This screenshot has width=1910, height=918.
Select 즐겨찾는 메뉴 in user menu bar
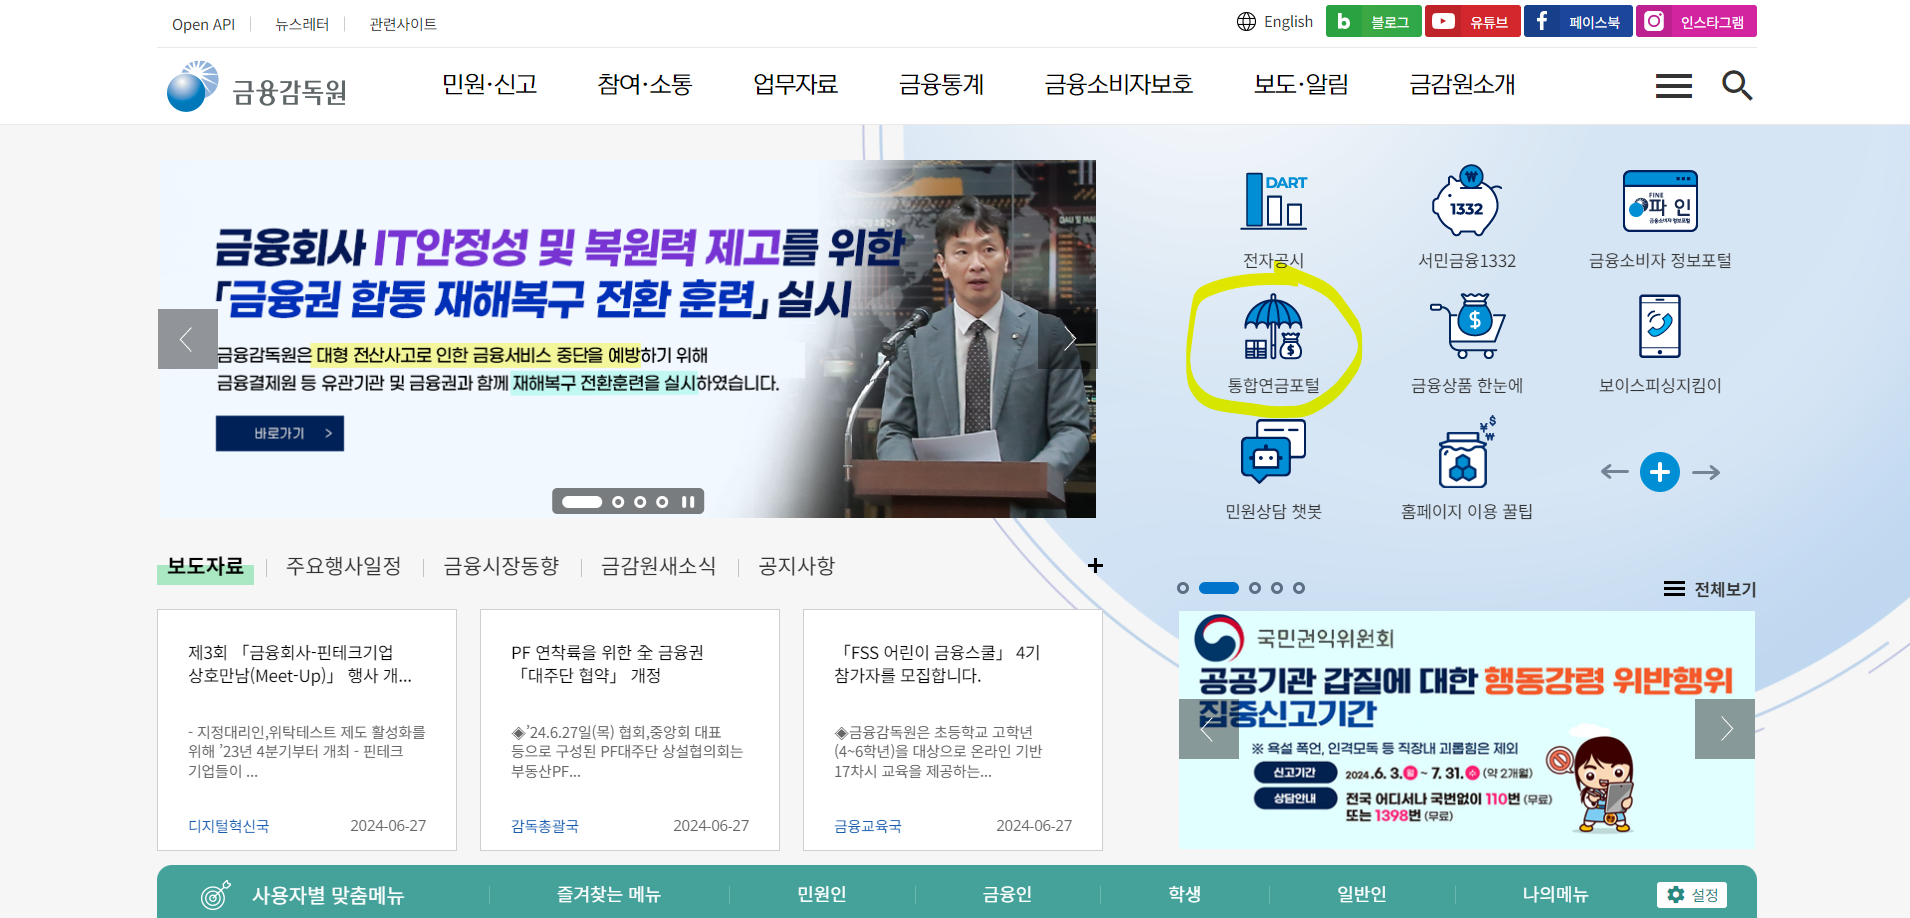[x=609, y=894]
